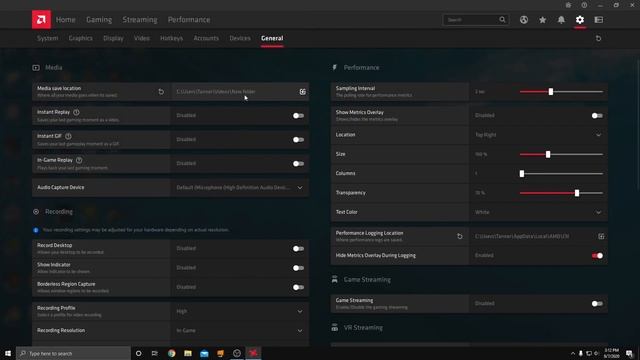Click the Transparency slider handle

577,193
